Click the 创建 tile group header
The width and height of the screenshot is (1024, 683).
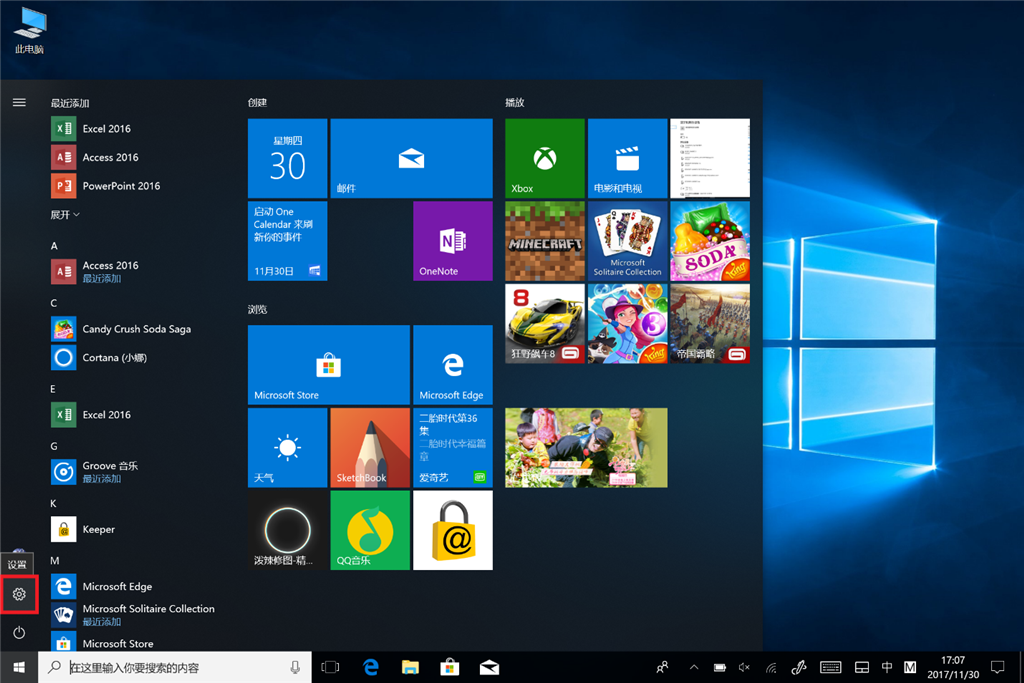tap(257, 103)
